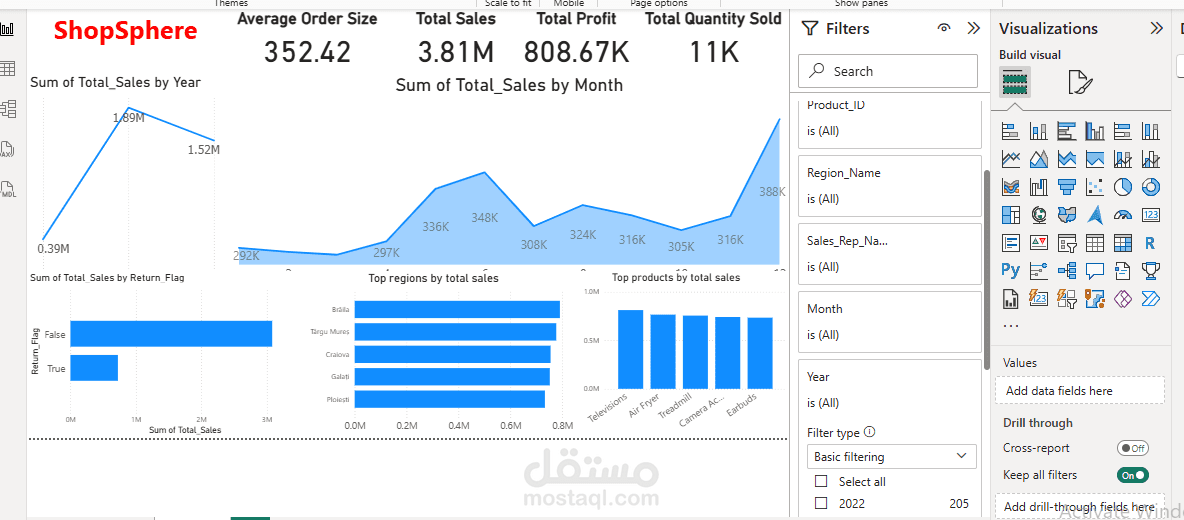Screen dimensions: 1184x520
Task: Select the Line chart visual icon
Action: point(1011,158)
